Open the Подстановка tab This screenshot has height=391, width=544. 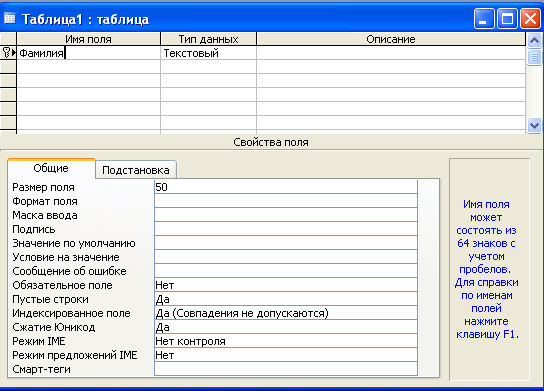[136, 170]
